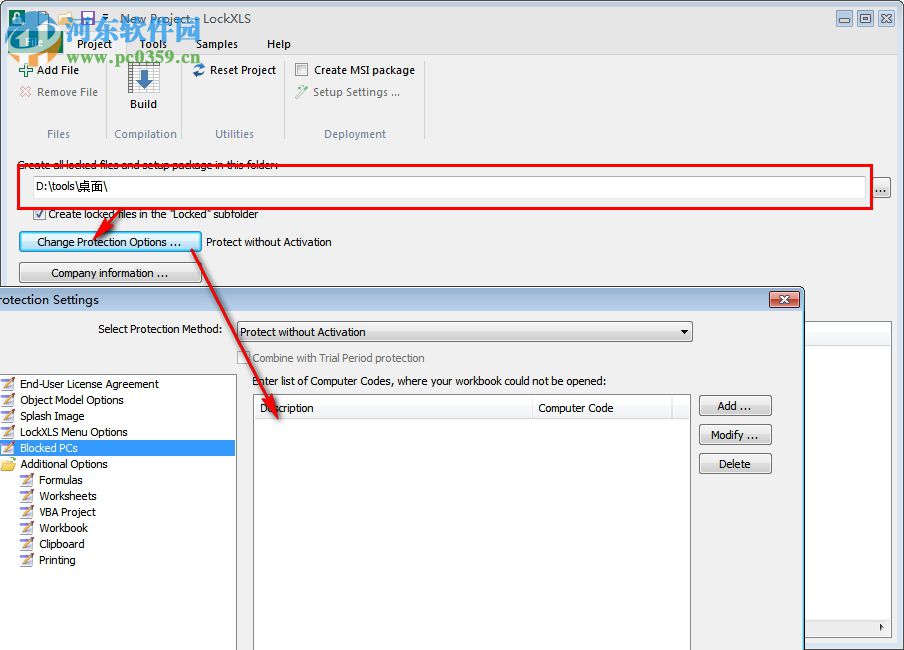904x650 pixels.
Task: Click the Company information button
Action: click(x=110, y=273)
